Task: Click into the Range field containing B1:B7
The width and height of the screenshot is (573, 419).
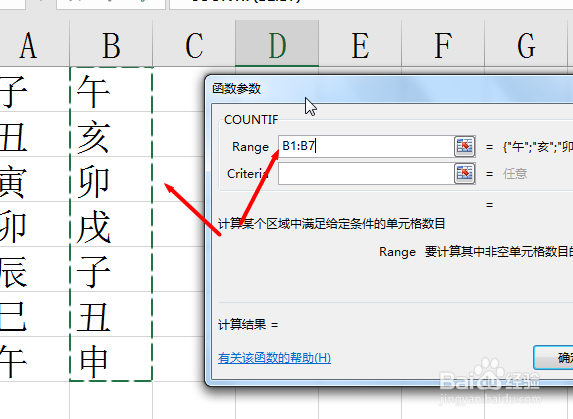Action: (x=366, y=146)
